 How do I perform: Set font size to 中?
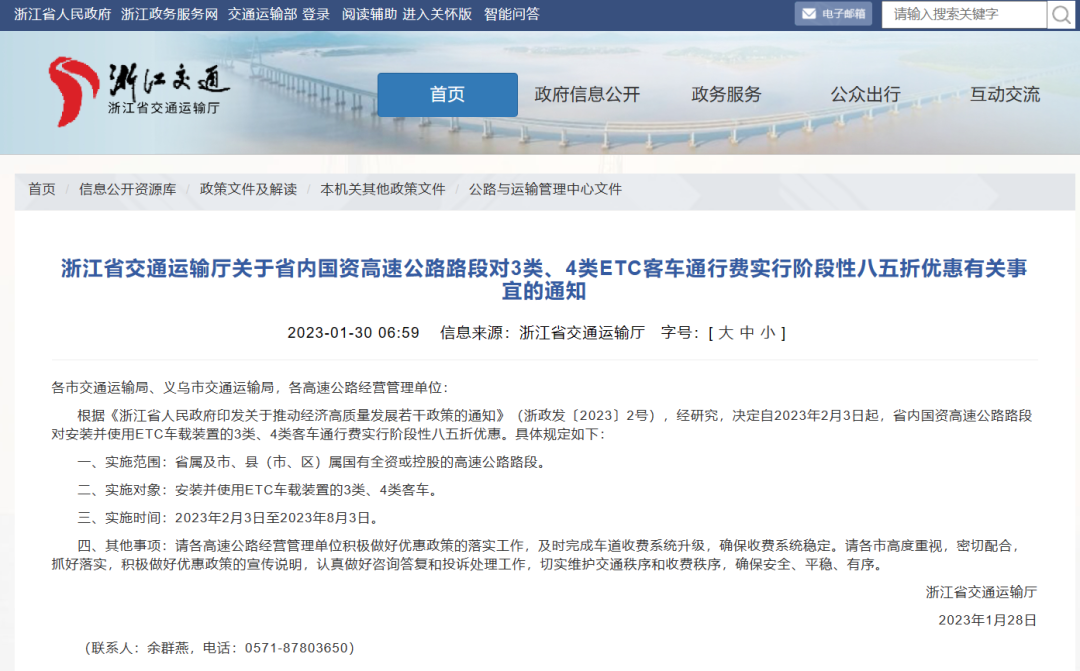click(747, 333)
